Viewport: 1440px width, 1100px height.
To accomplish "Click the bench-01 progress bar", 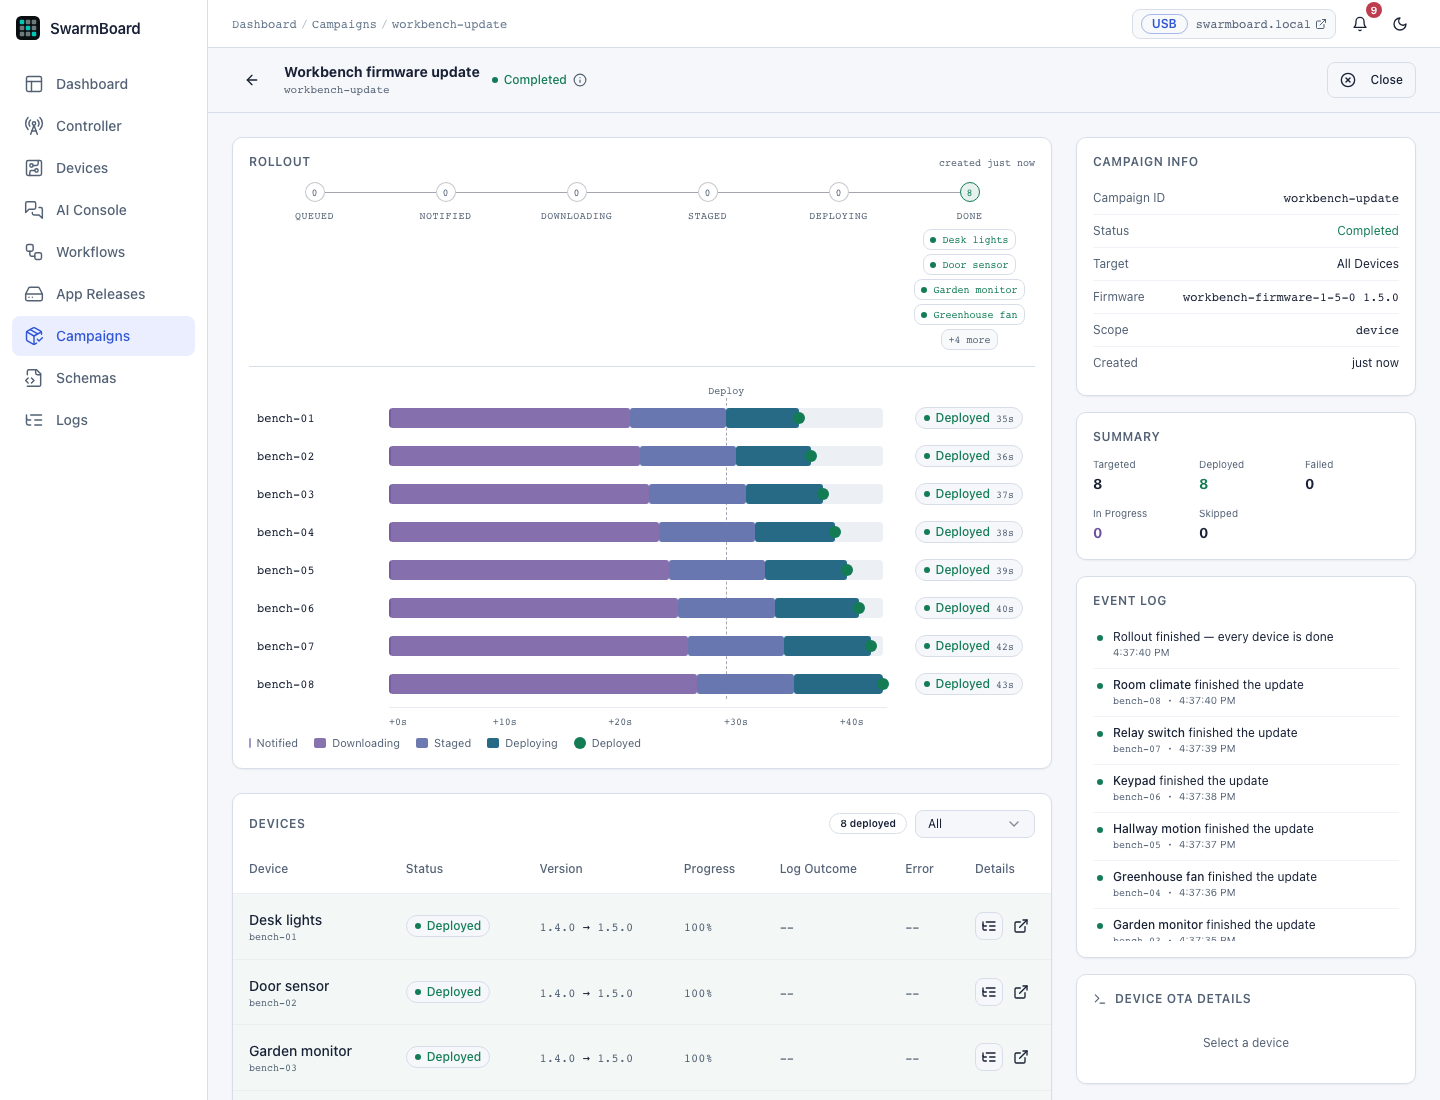I will (x=636, y=418).
